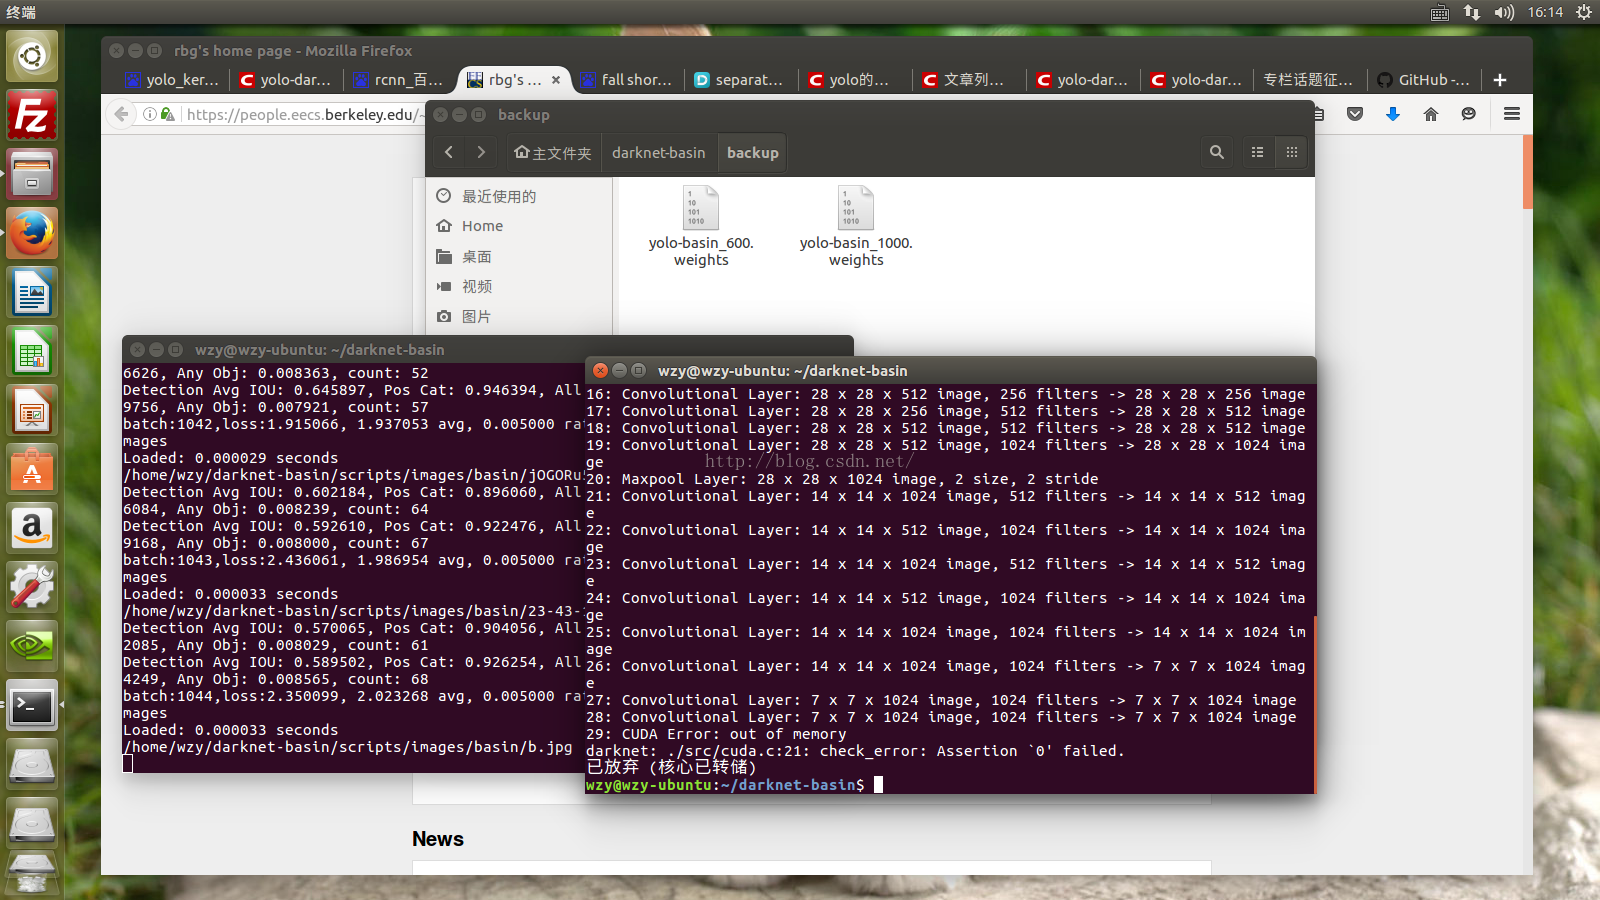
Task: Select the yolo-basin_600.weights file
Action: pyautogui.click(x=701, y=227)
